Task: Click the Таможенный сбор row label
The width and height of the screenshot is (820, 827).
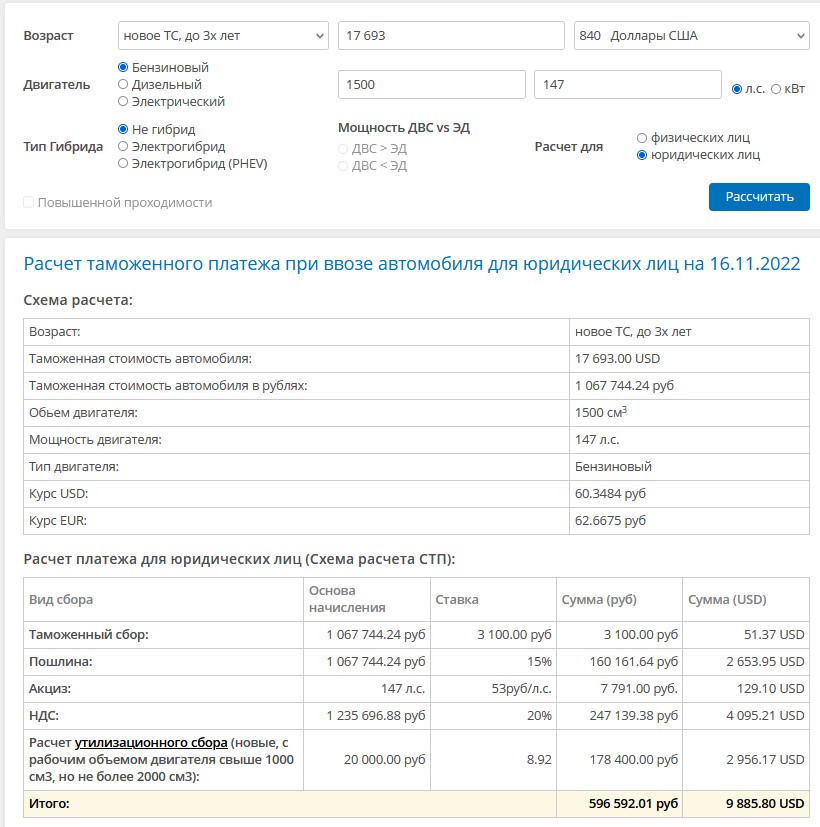Action: click(89, 634)
